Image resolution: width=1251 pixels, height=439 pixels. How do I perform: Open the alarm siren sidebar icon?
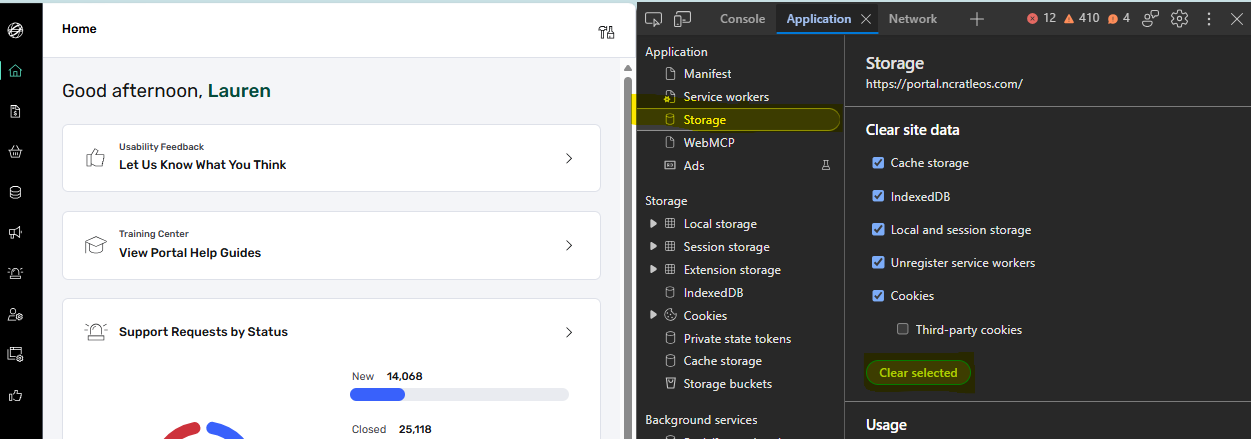coord(15,273)
